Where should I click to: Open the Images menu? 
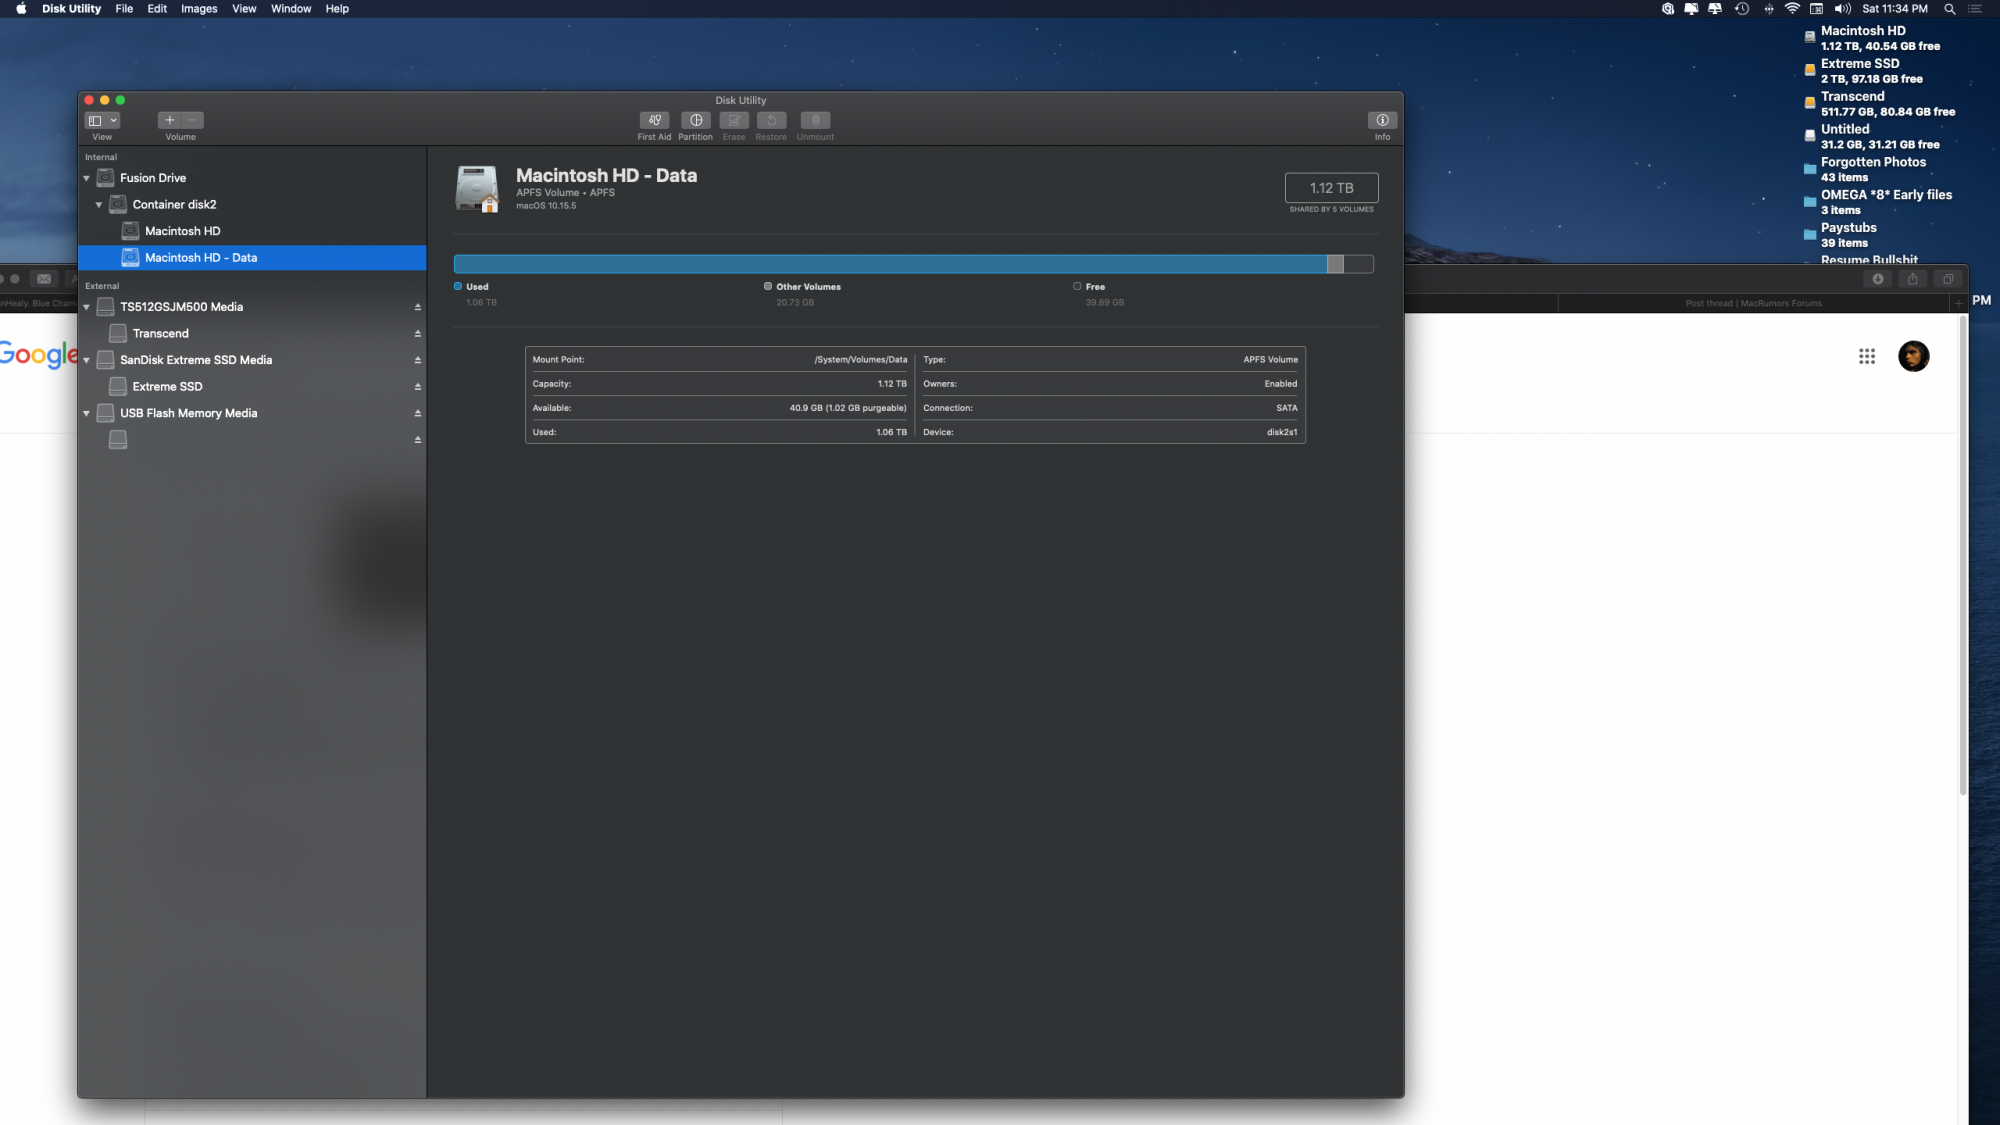point(199,9)
